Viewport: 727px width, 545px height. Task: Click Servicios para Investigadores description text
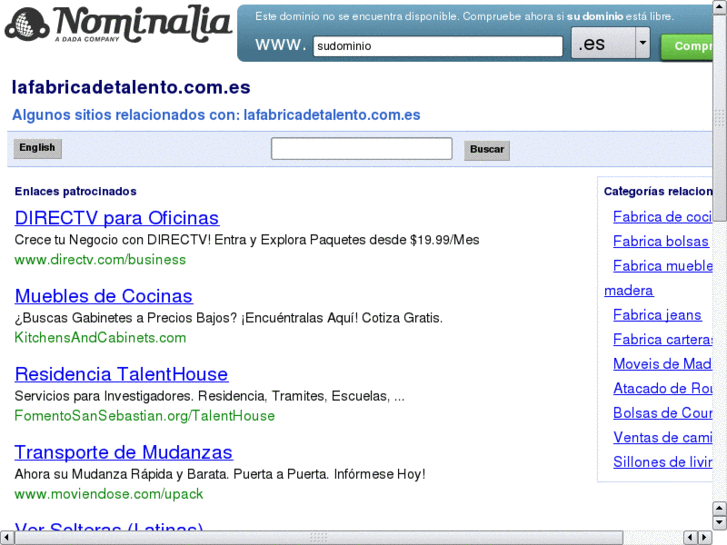coord(210,396)
